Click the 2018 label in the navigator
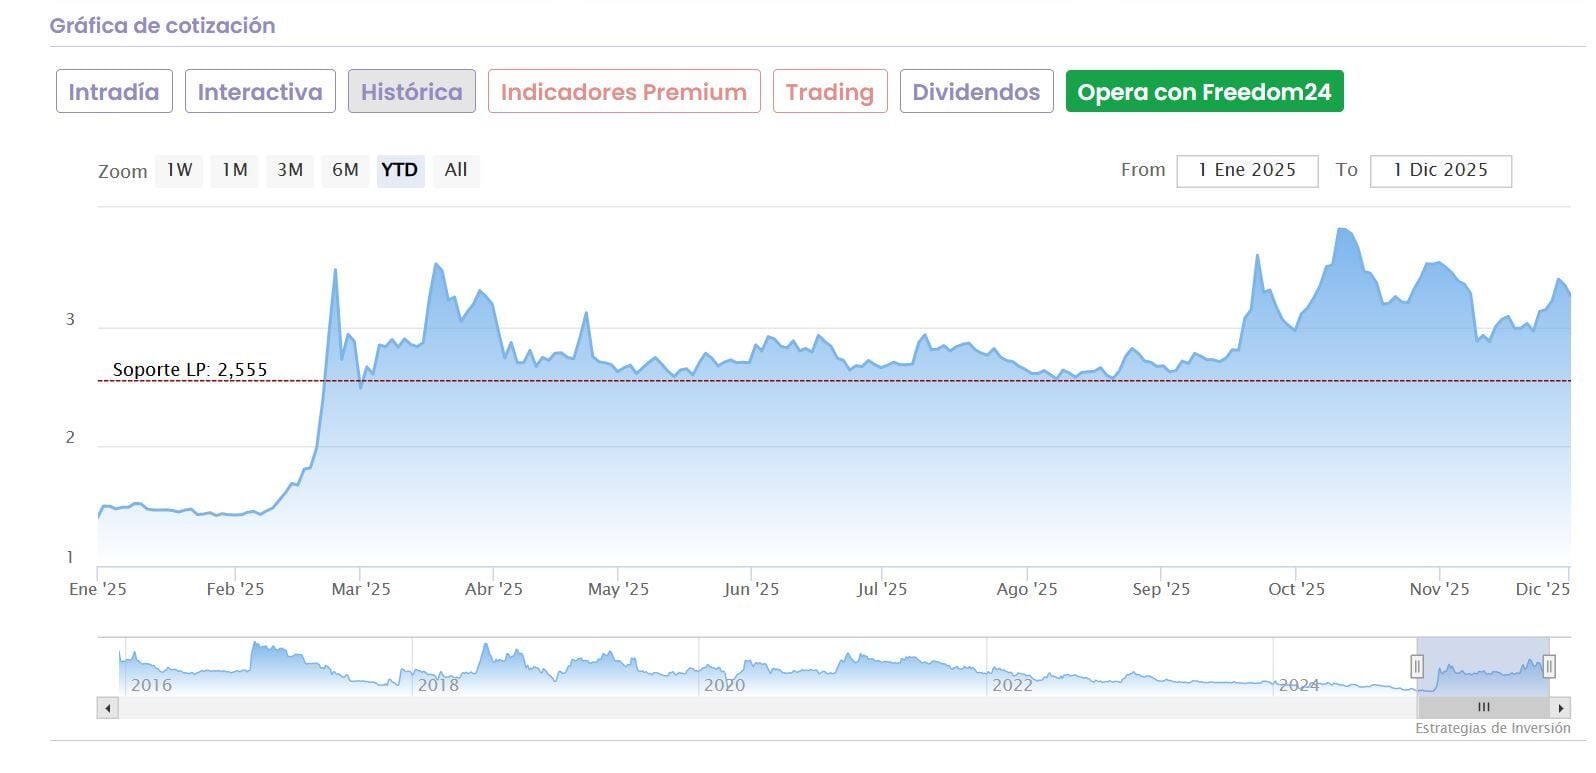Viewport: 1596px width, 773px height. (438, 685)
